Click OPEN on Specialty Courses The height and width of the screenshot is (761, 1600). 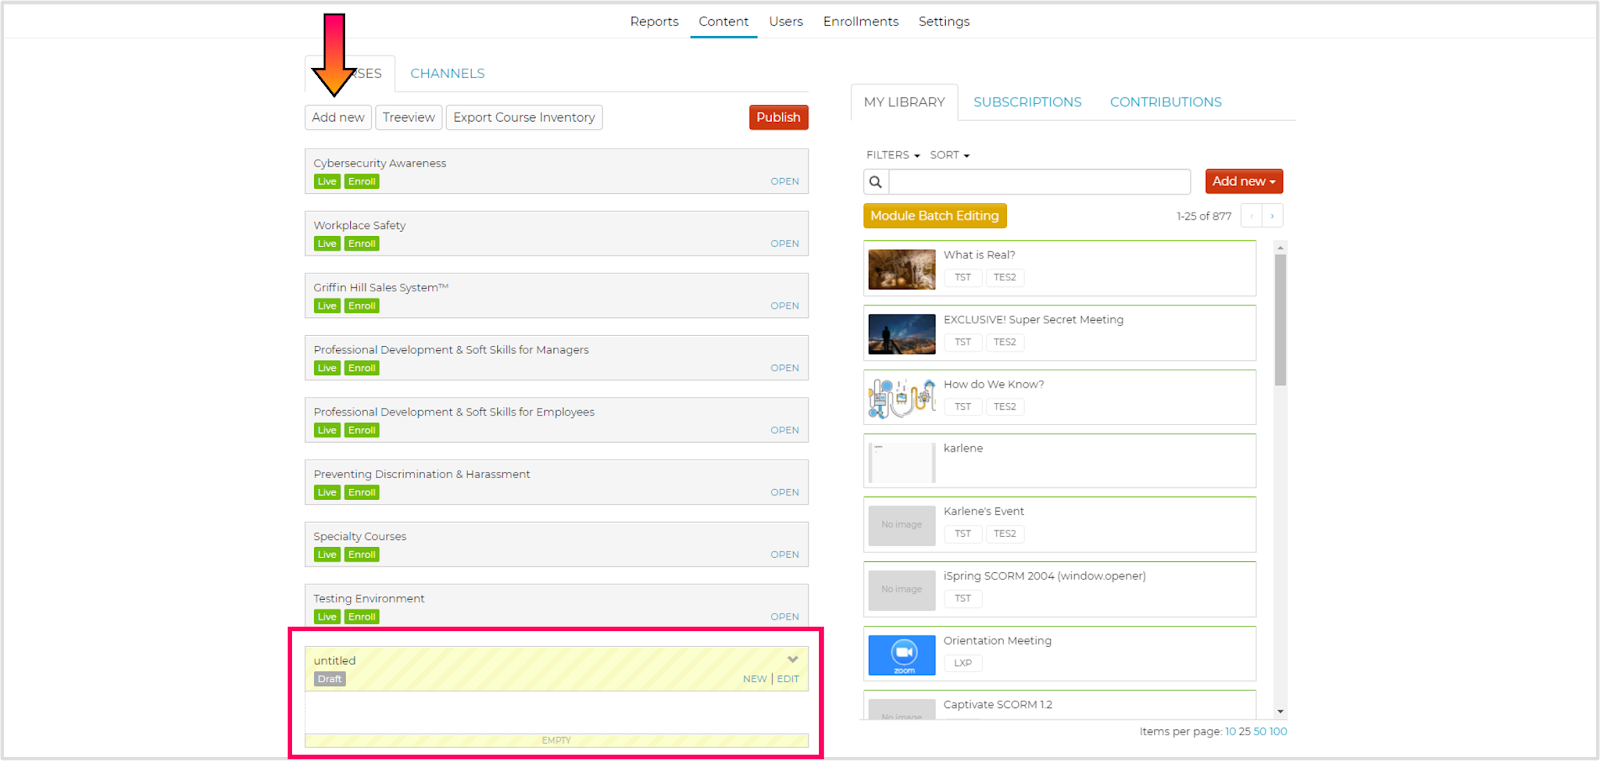point(785,555)
